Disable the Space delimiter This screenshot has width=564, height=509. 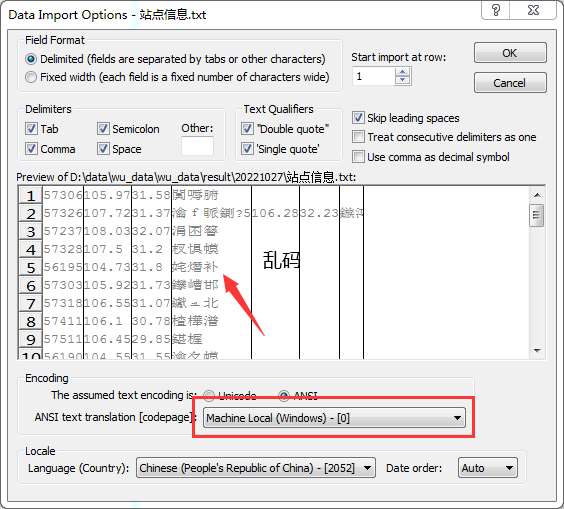point(103,149)
